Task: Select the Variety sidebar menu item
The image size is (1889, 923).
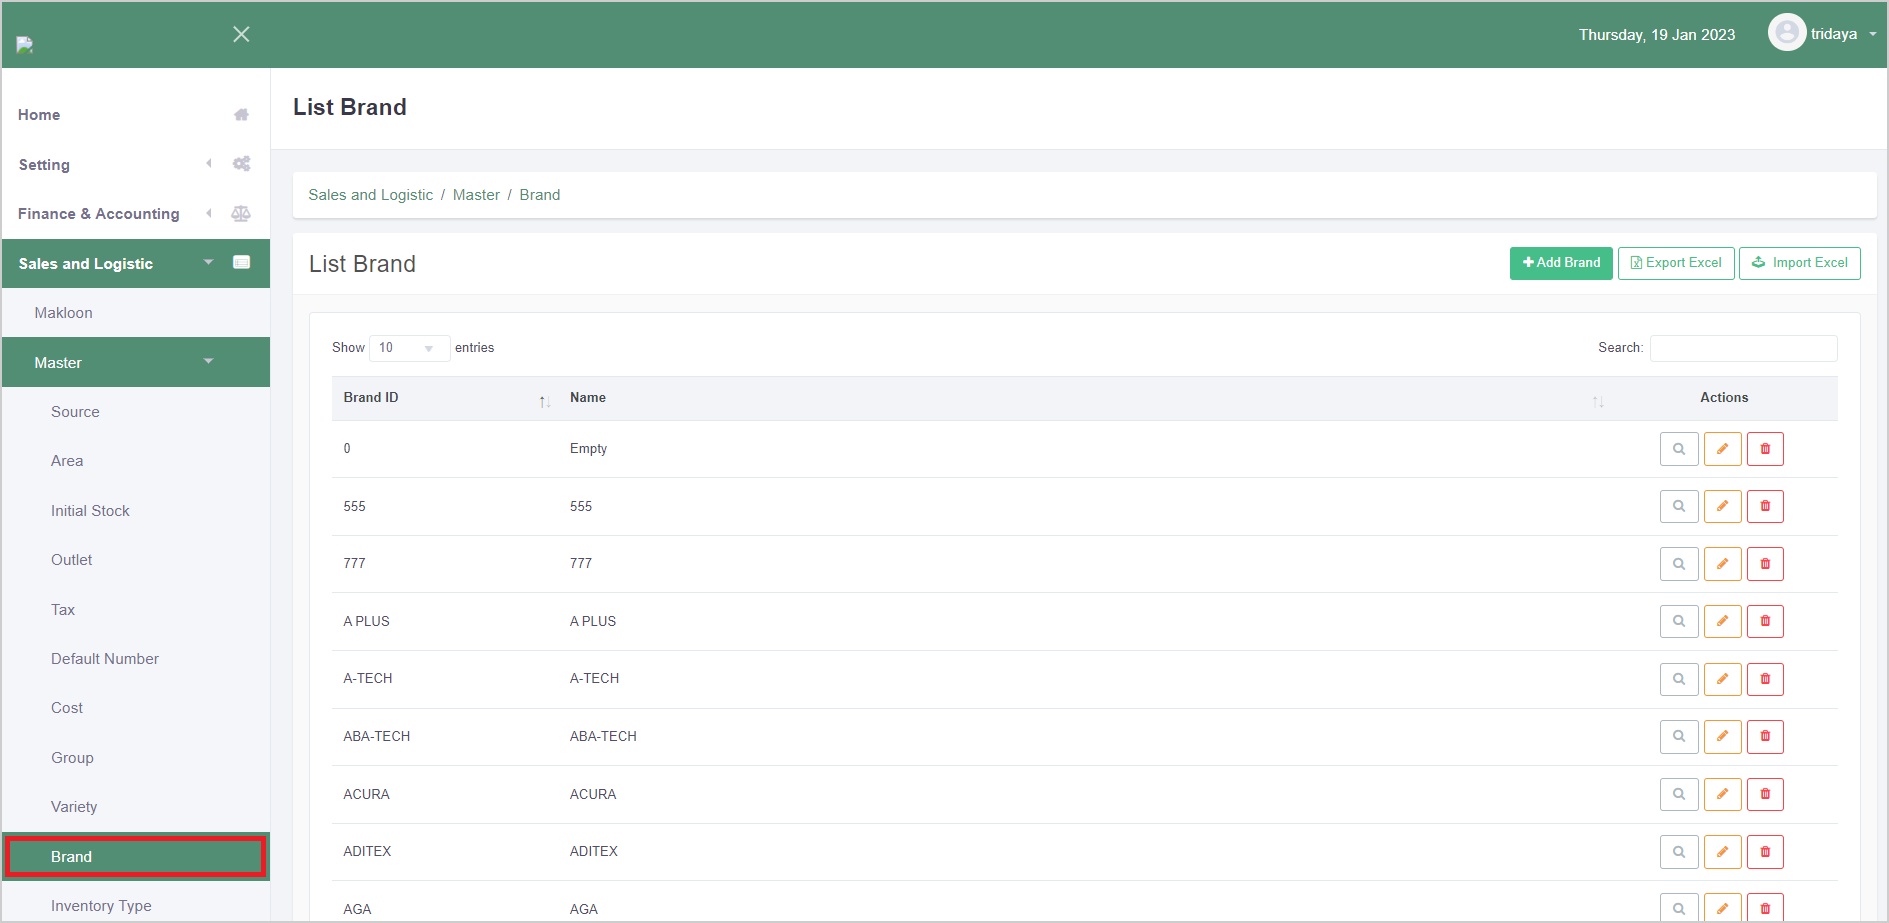Action: click(x=74, y=807)
